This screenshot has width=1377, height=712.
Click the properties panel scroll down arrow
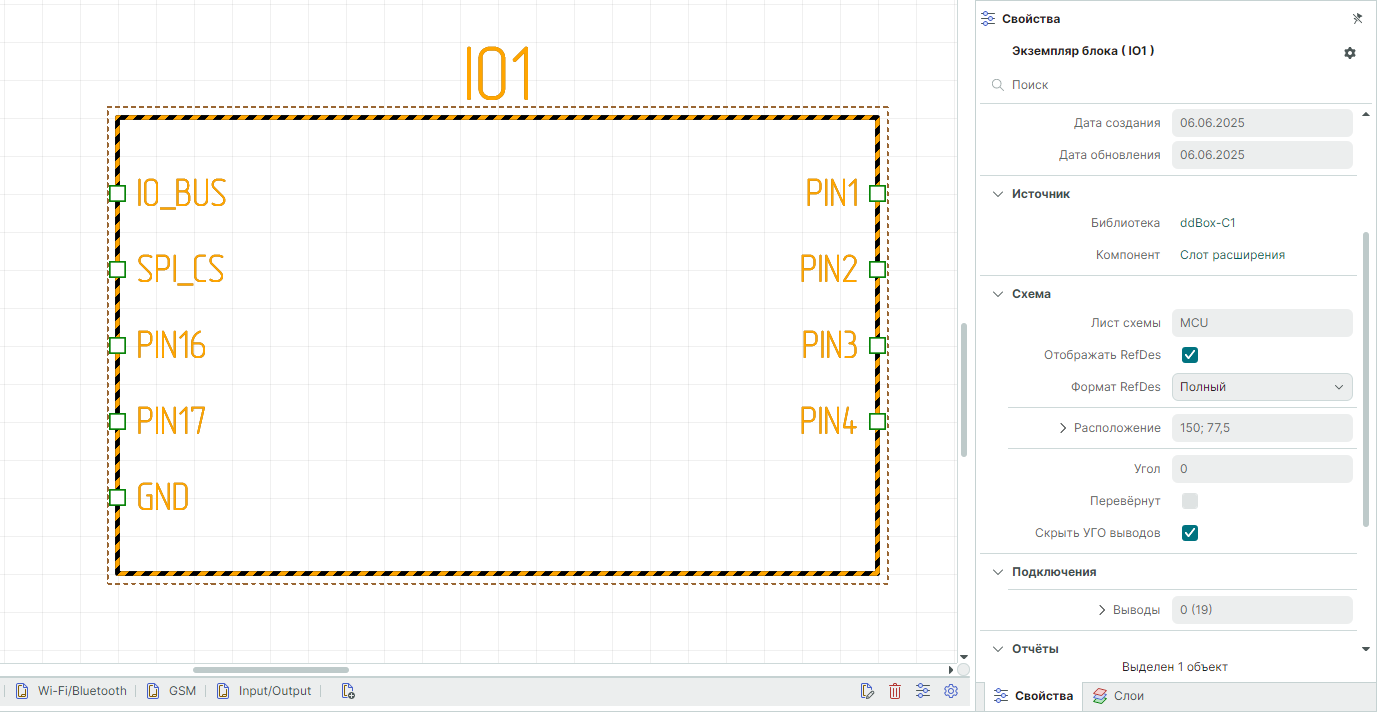pyautogui.click(x=1366, y=649)
